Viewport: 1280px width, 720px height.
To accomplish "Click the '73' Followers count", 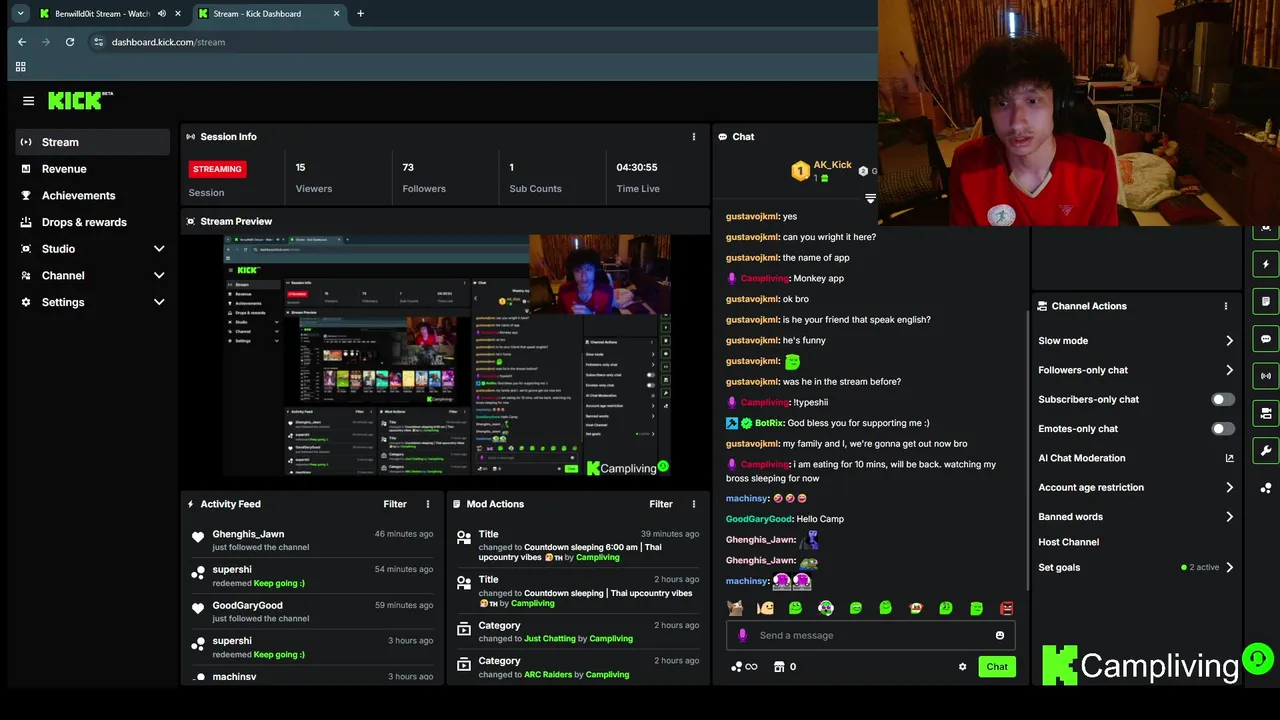I will 408,168.
